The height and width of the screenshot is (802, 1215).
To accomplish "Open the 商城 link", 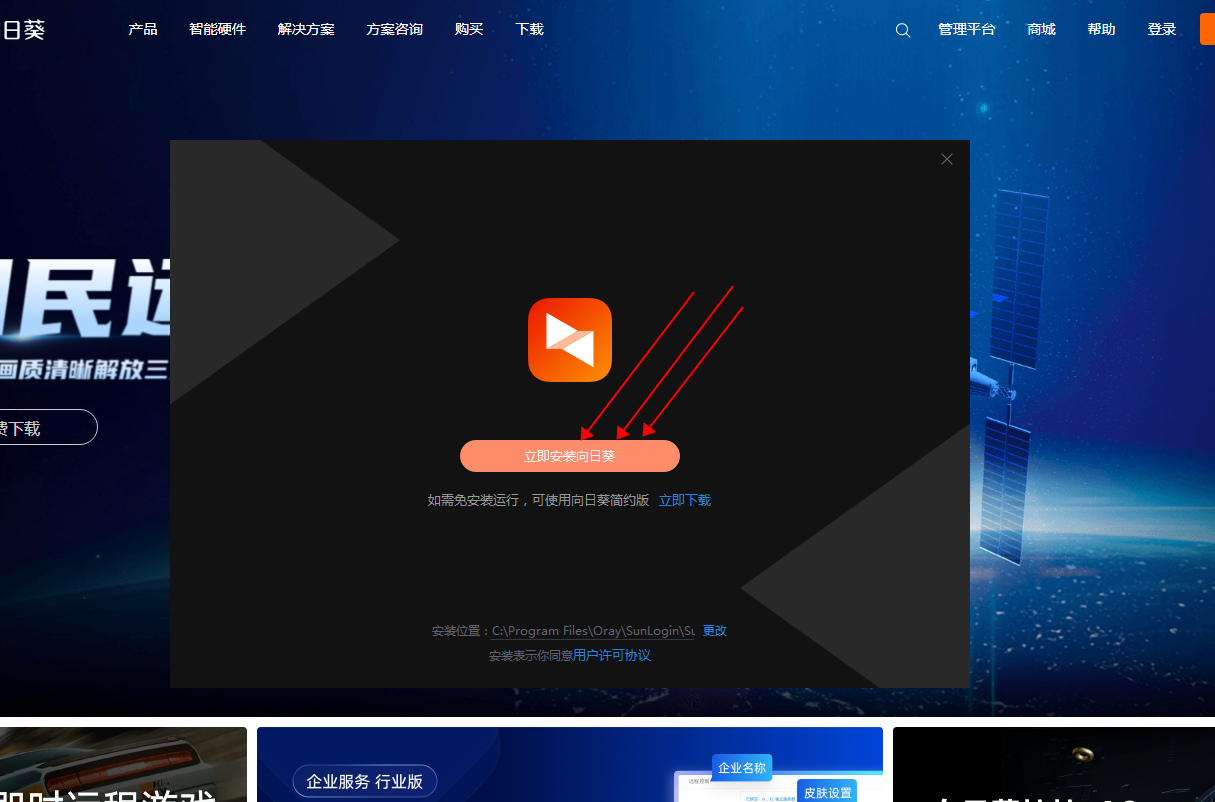I will pos(1041,30).
